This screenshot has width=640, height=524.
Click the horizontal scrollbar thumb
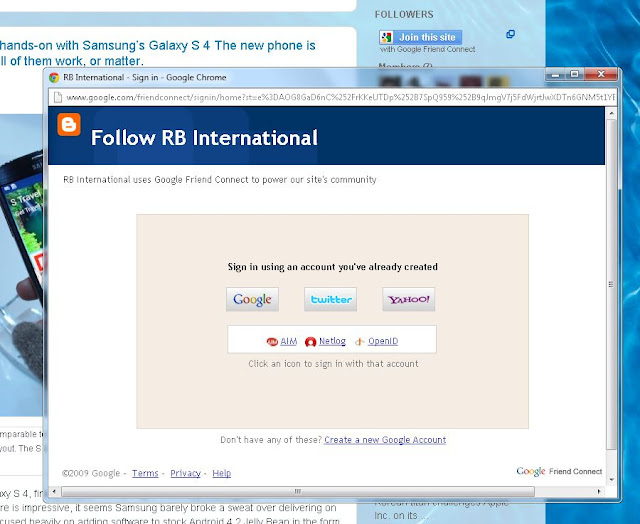(x=298, y=491)
